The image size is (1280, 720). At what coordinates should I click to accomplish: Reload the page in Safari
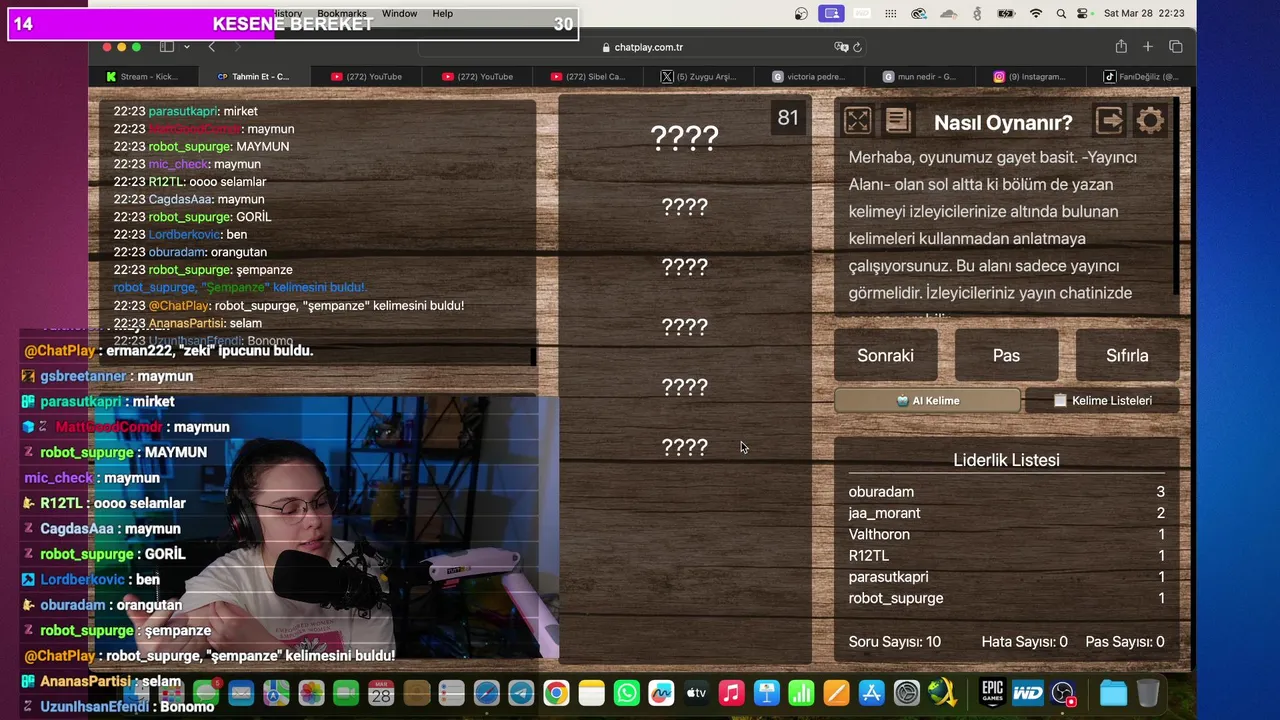857,47
